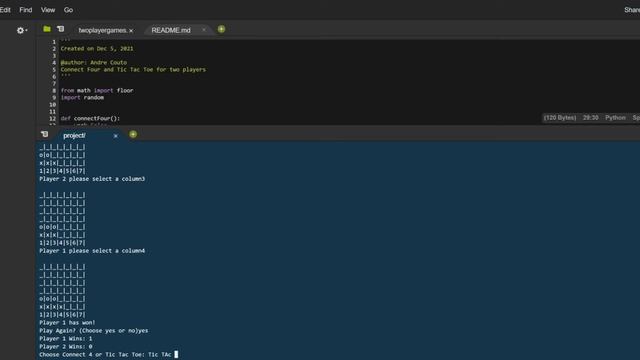Click the terminal pane layout icon
640x360 pixels.
[44, 134]
